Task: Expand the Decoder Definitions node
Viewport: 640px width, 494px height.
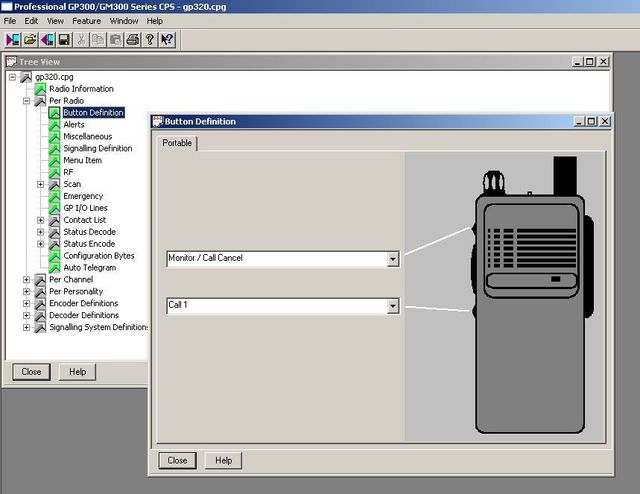Action: click(27, 315)
